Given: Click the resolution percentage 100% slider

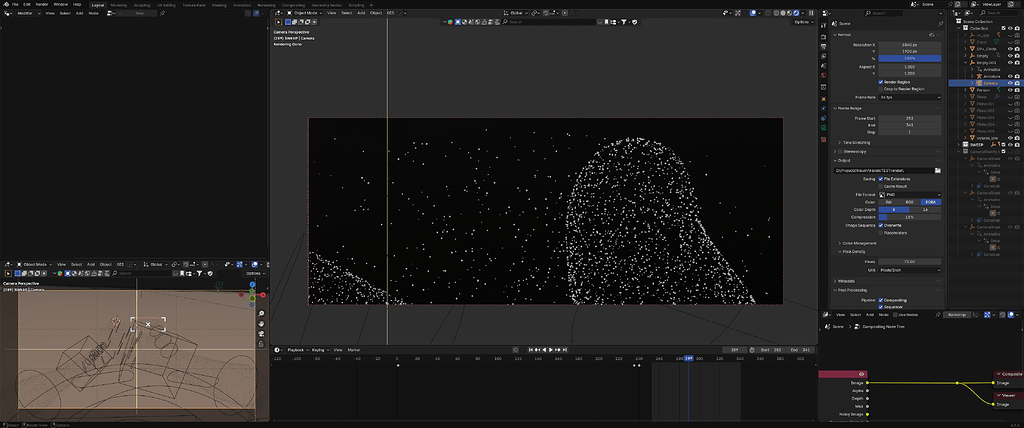Looking at the screenshot, I should click(x=910, y=58).
